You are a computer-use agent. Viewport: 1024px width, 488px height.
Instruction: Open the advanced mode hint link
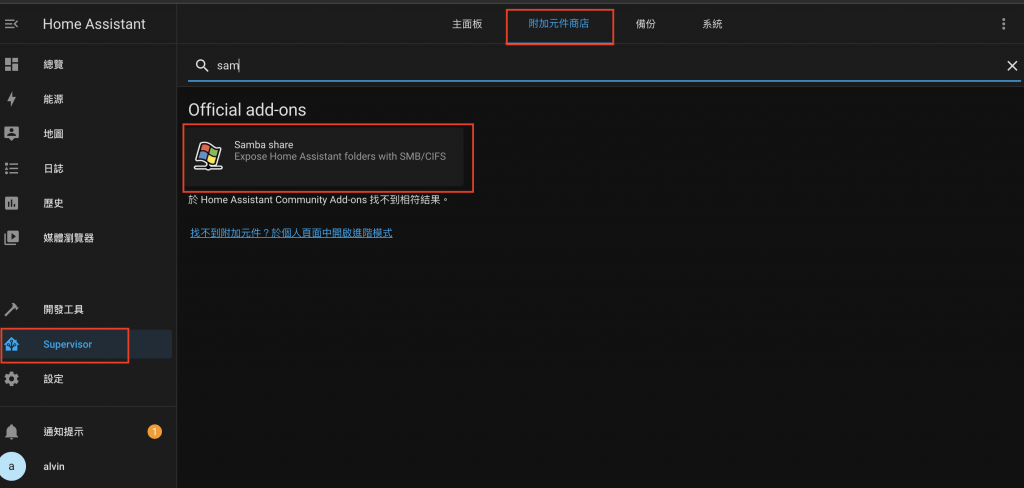click(x=291, y=233)
